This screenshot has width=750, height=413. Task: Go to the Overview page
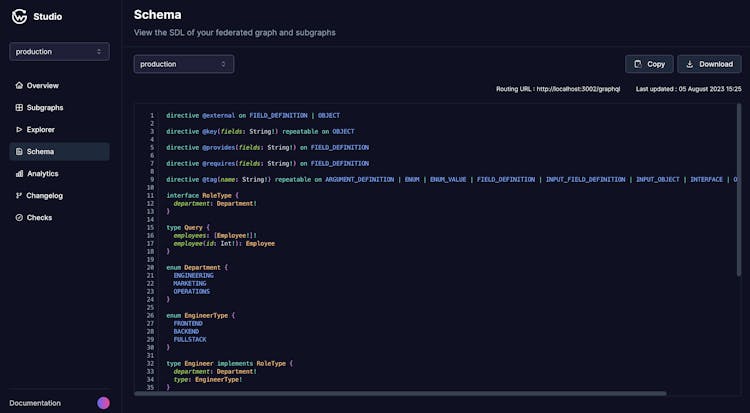pos(42,86)
